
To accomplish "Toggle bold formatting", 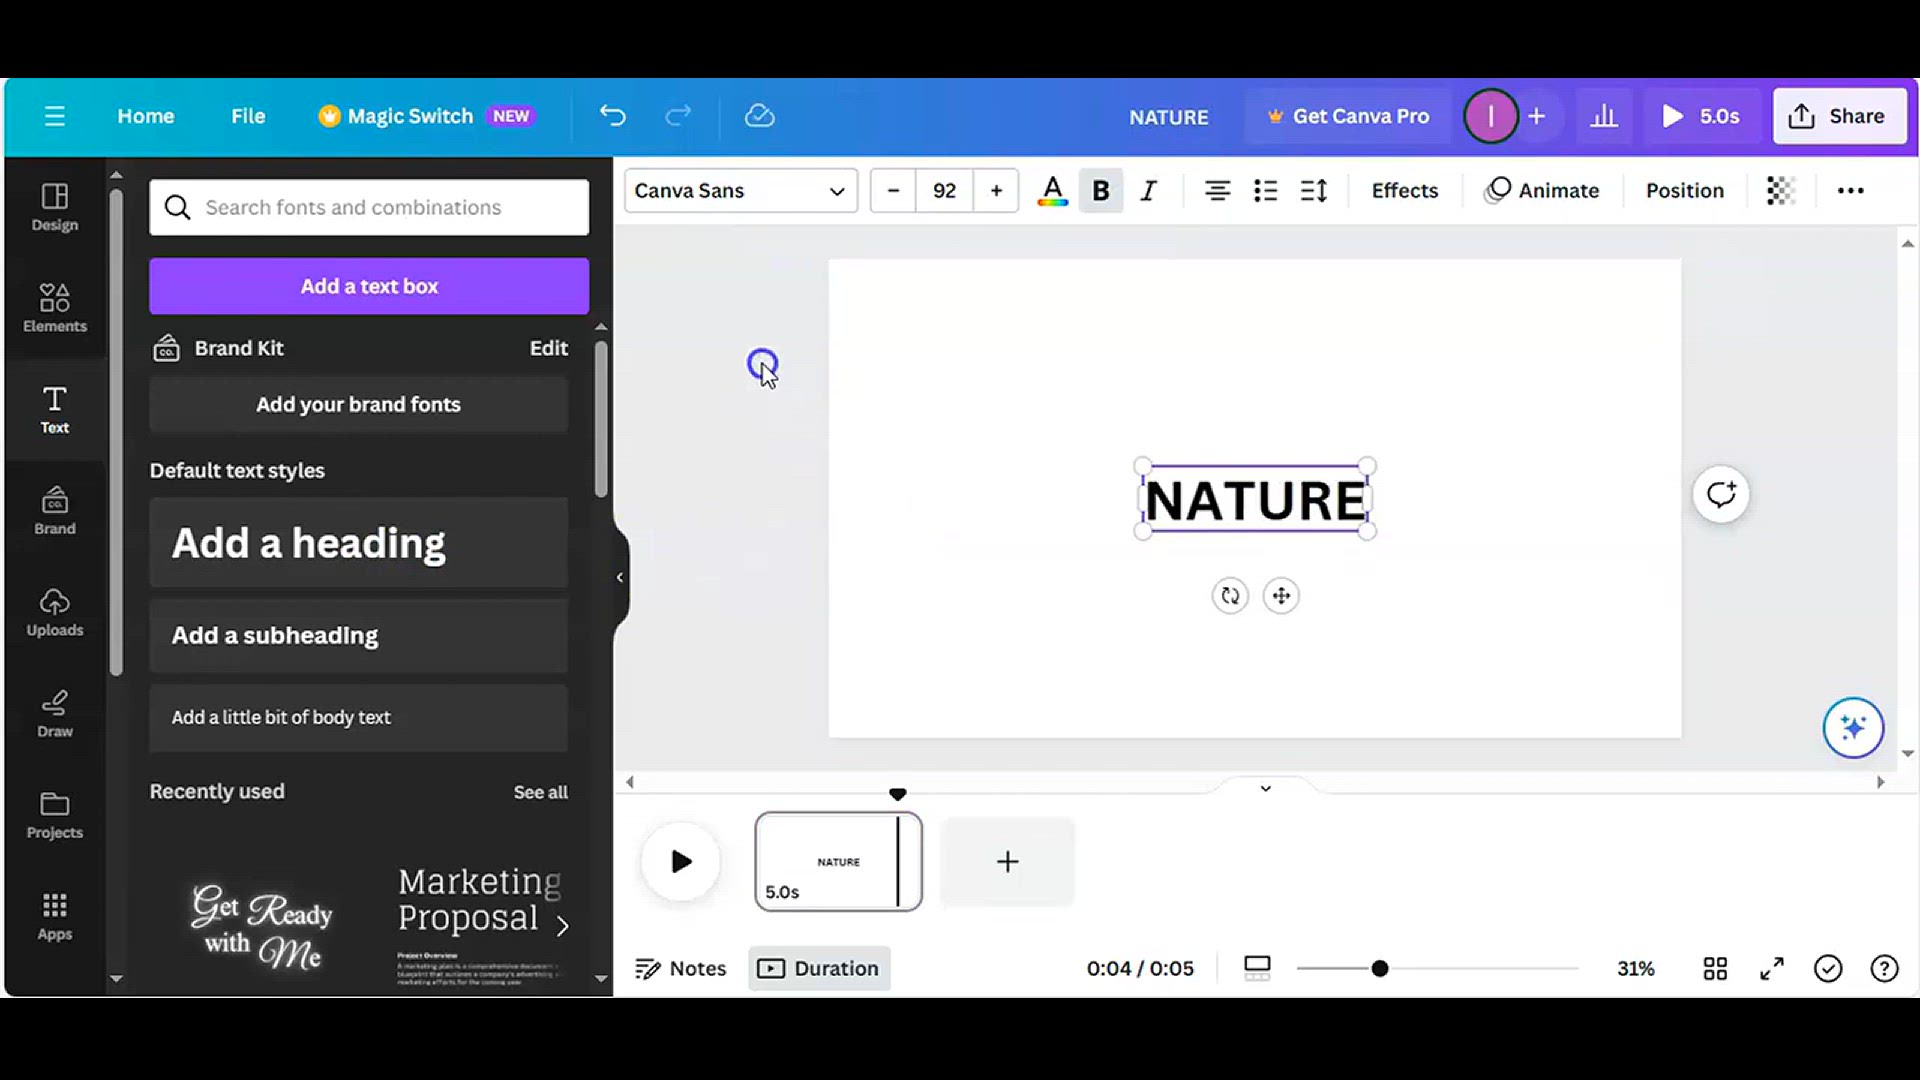I will (x=1101, y=190).
